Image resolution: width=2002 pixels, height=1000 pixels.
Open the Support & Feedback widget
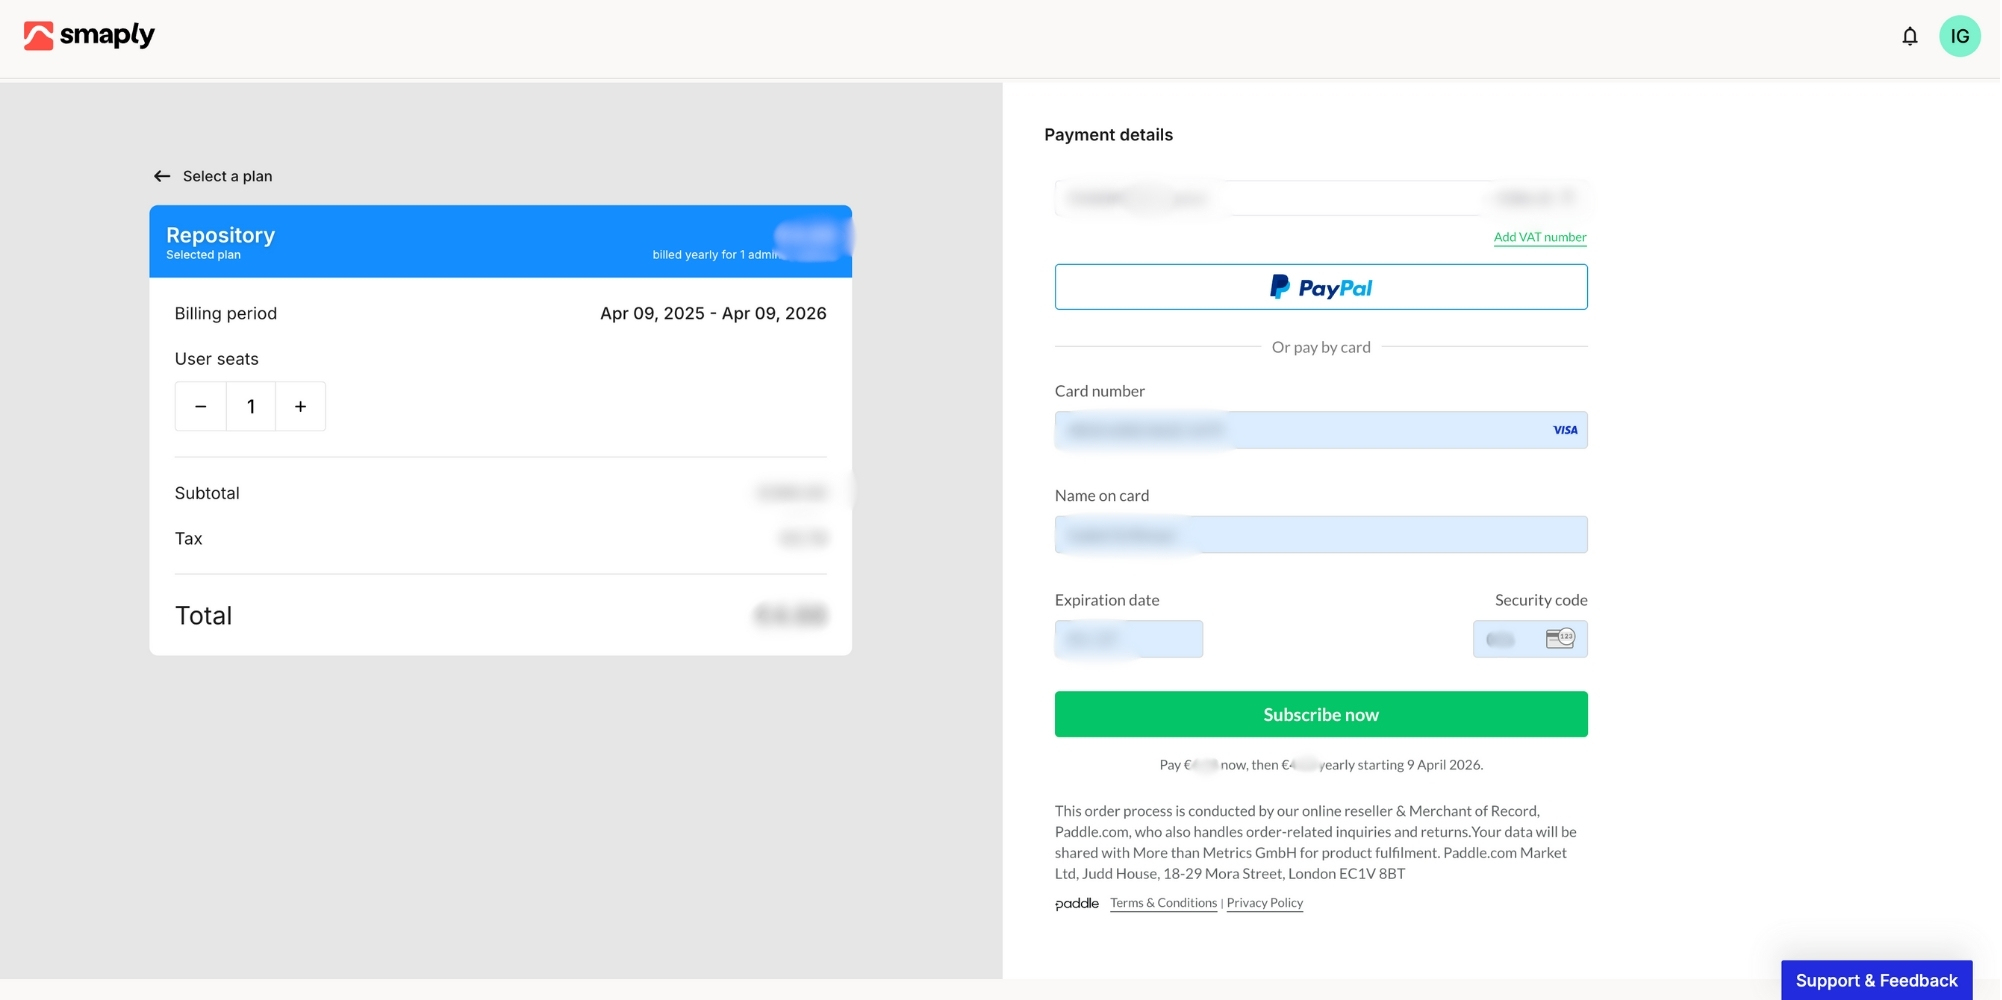point(1875,980)
